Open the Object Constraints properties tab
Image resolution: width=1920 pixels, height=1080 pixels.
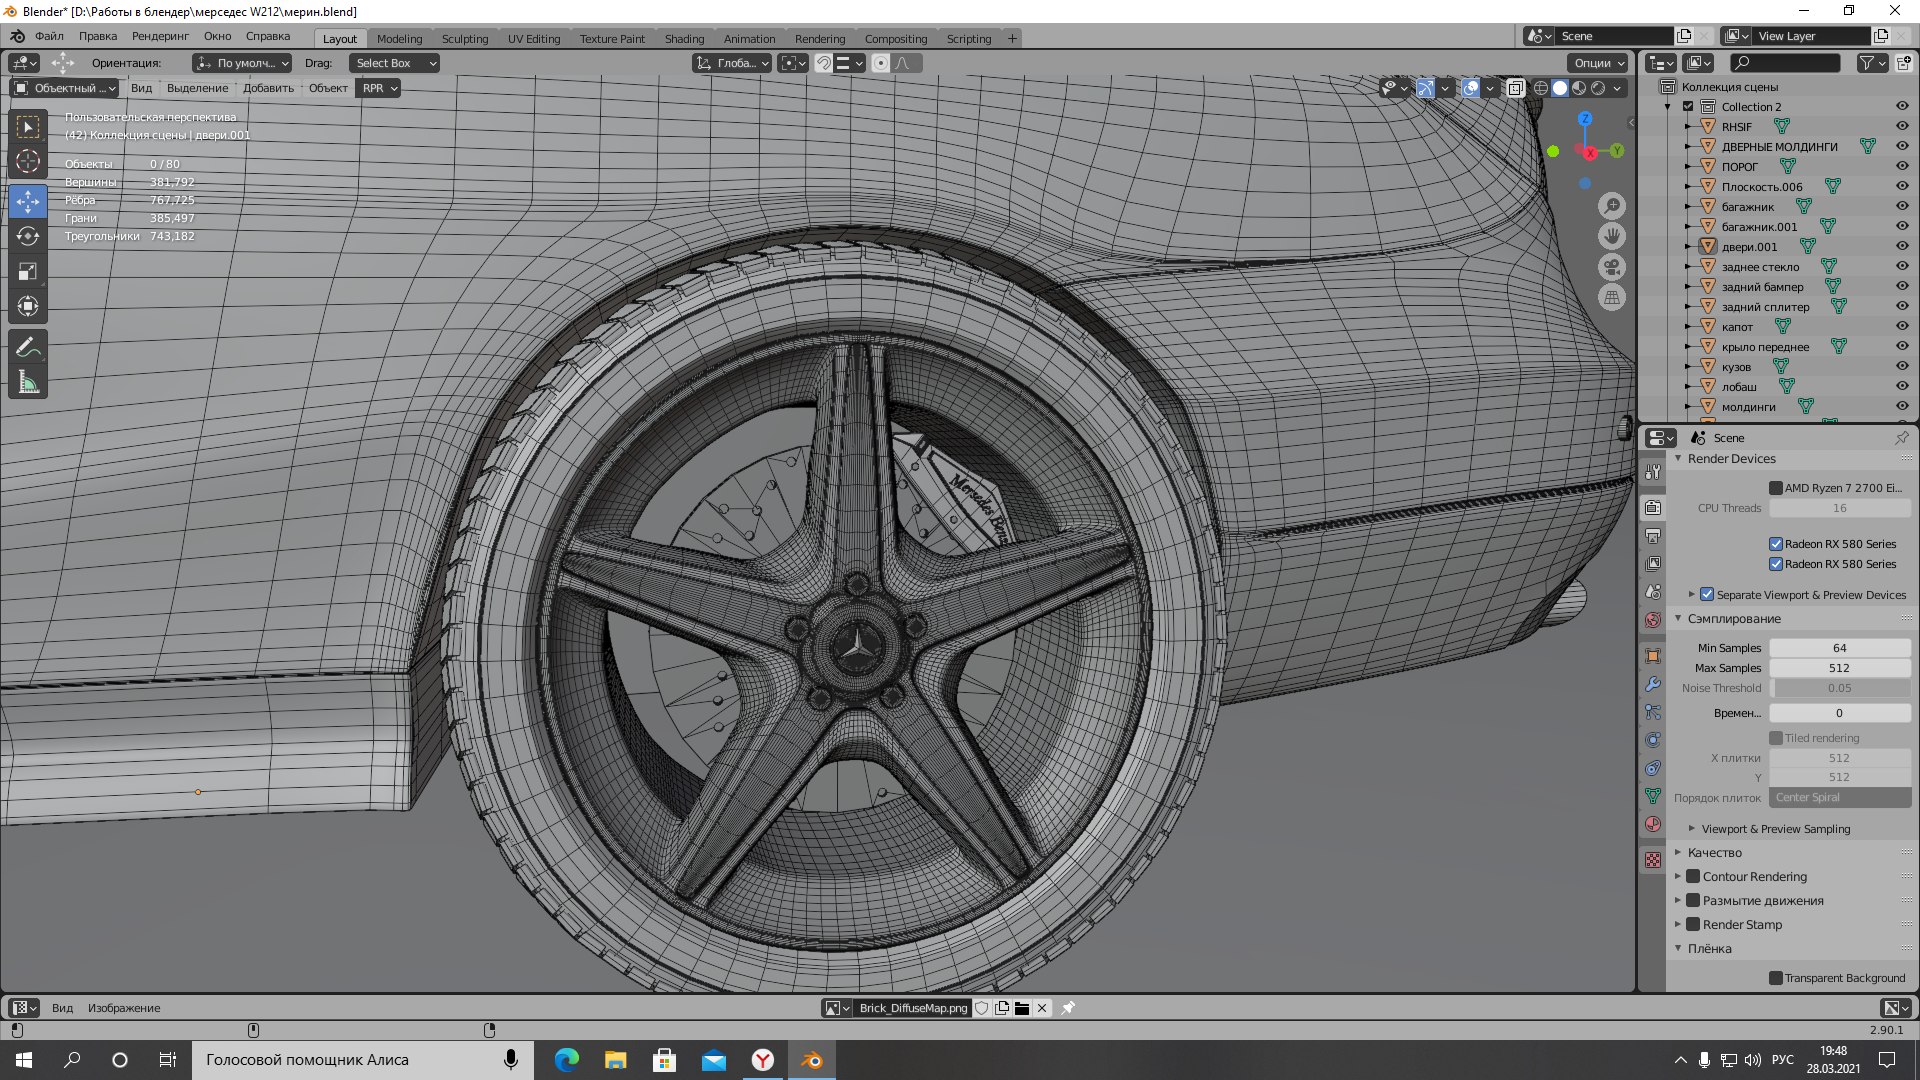(1653, 768)
